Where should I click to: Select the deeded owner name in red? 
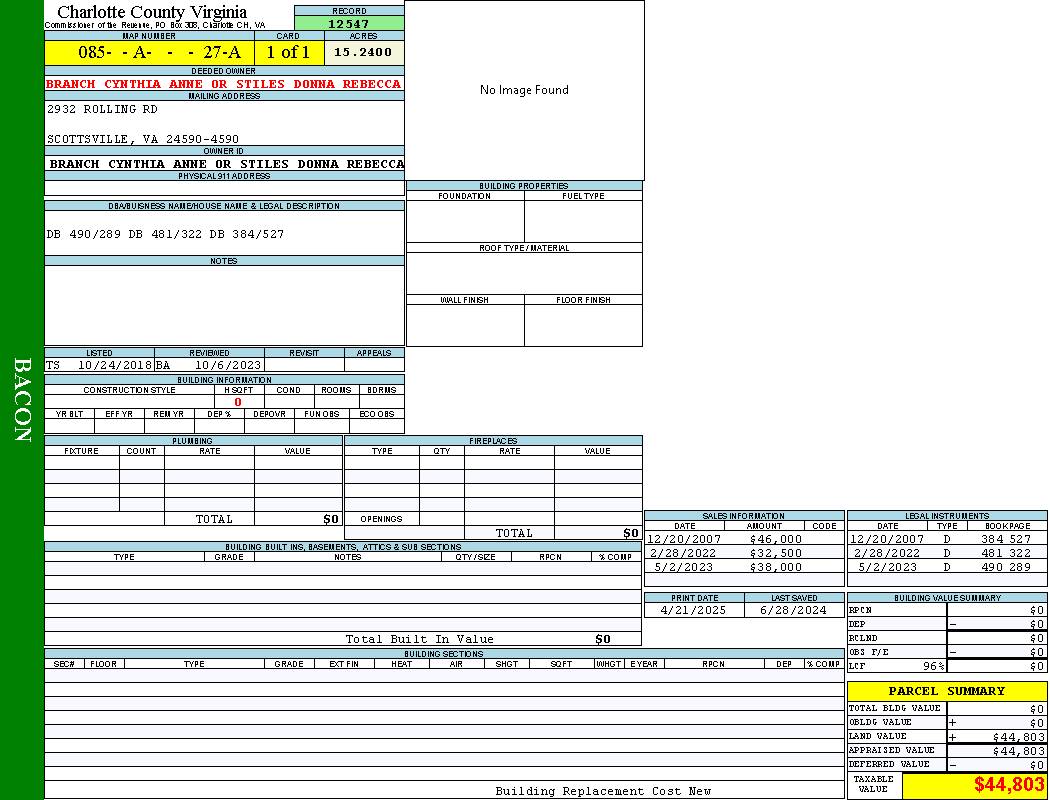coord(224,84)
